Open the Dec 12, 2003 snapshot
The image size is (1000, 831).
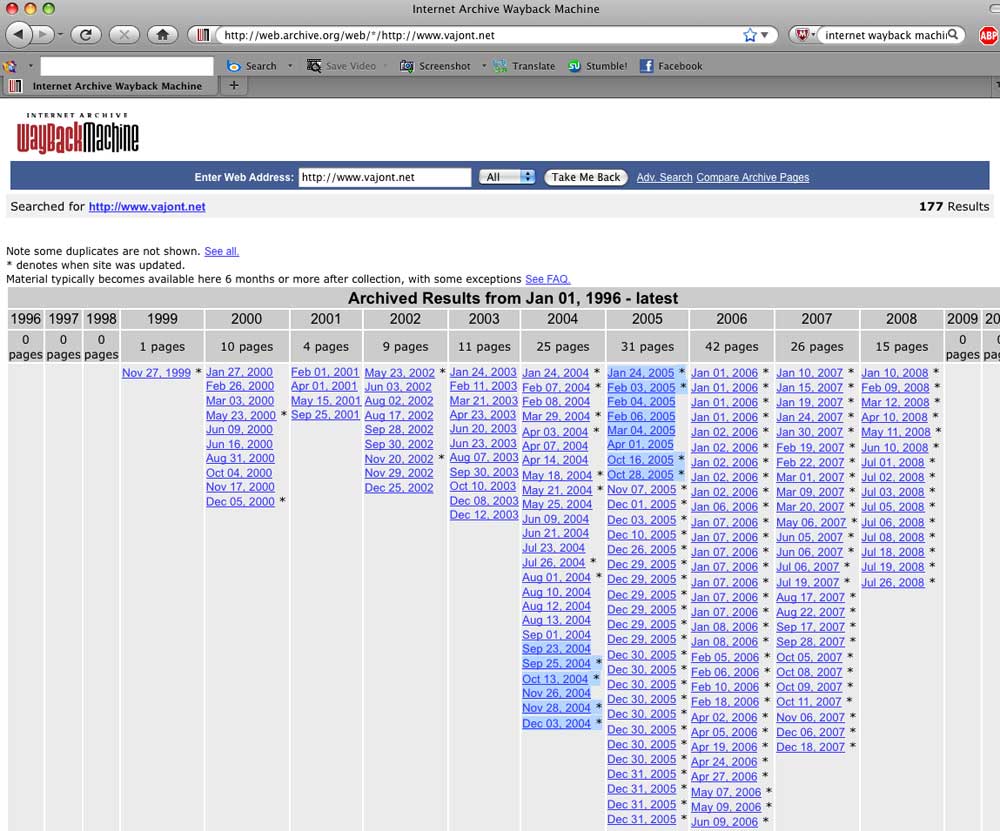click(x=484, y=515)
